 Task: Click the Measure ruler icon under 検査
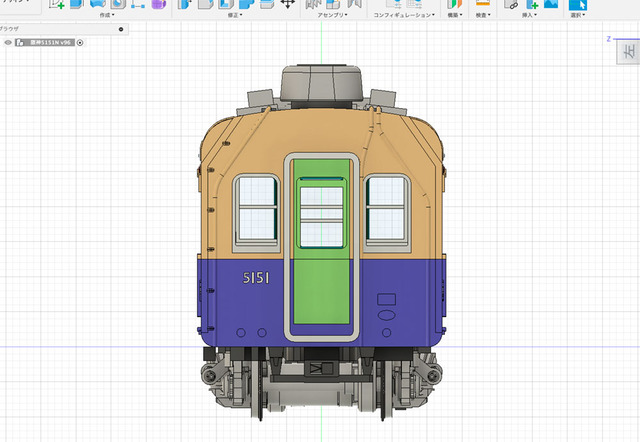pyautogui.click(x=482, y=4)
